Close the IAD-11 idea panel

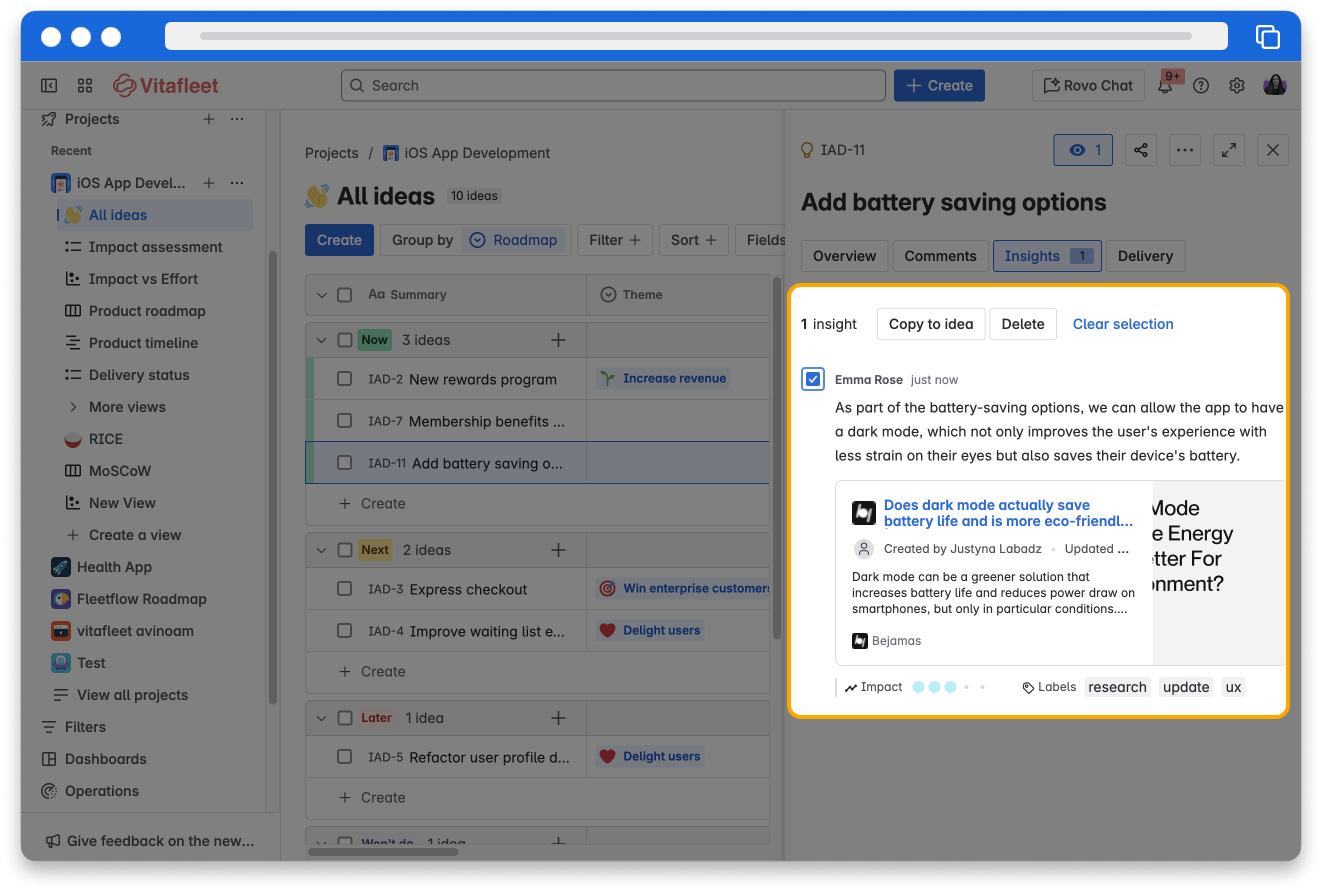pos(1273,150)
